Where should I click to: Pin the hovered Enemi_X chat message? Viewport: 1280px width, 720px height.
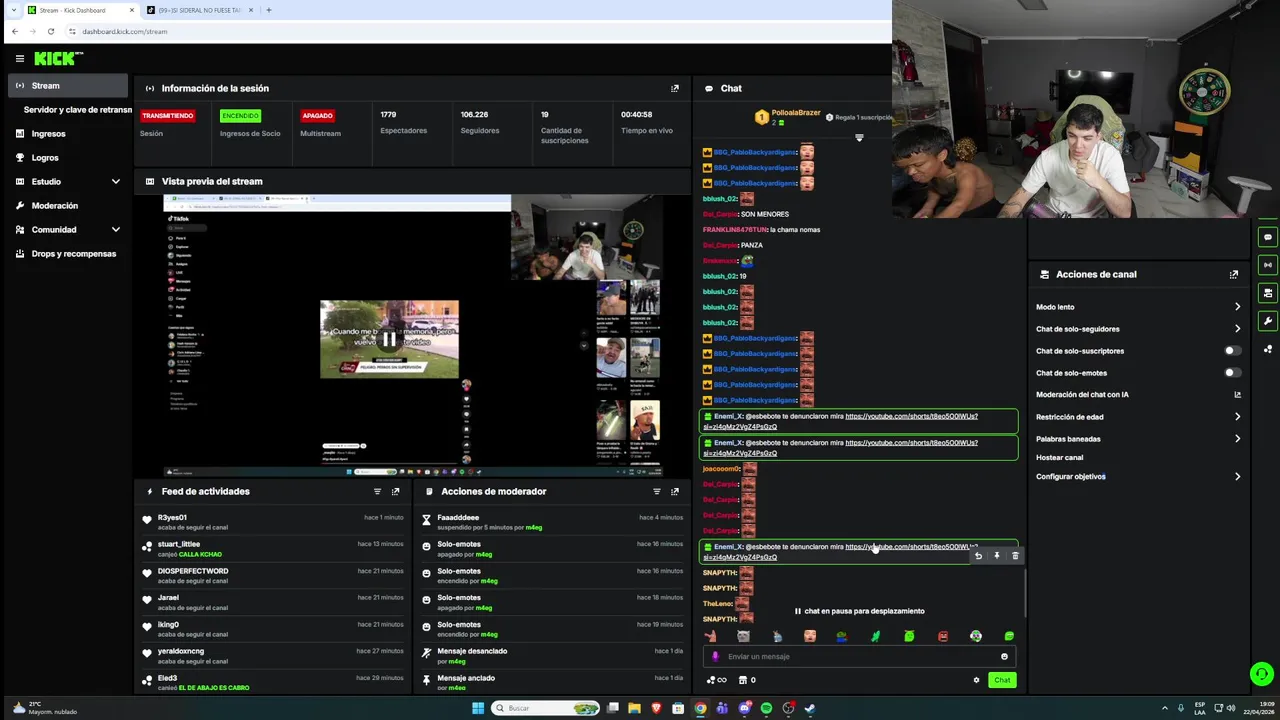coord(996,556)
